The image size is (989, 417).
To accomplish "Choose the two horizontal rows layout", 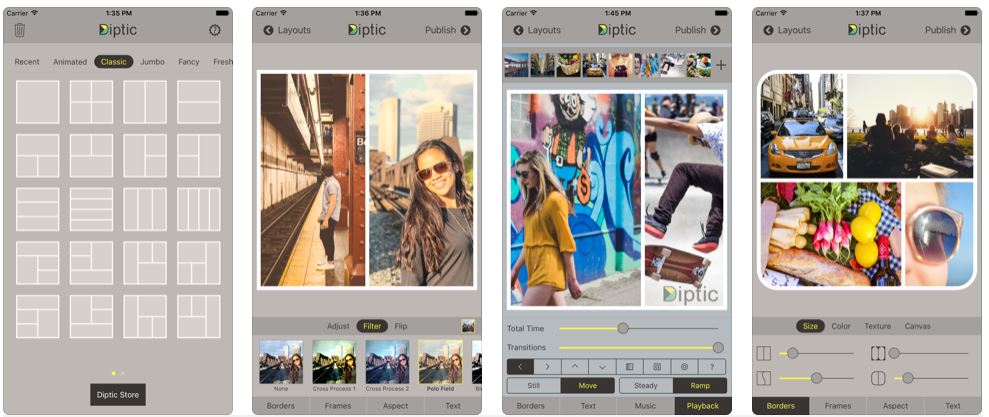I will (199, 102).
